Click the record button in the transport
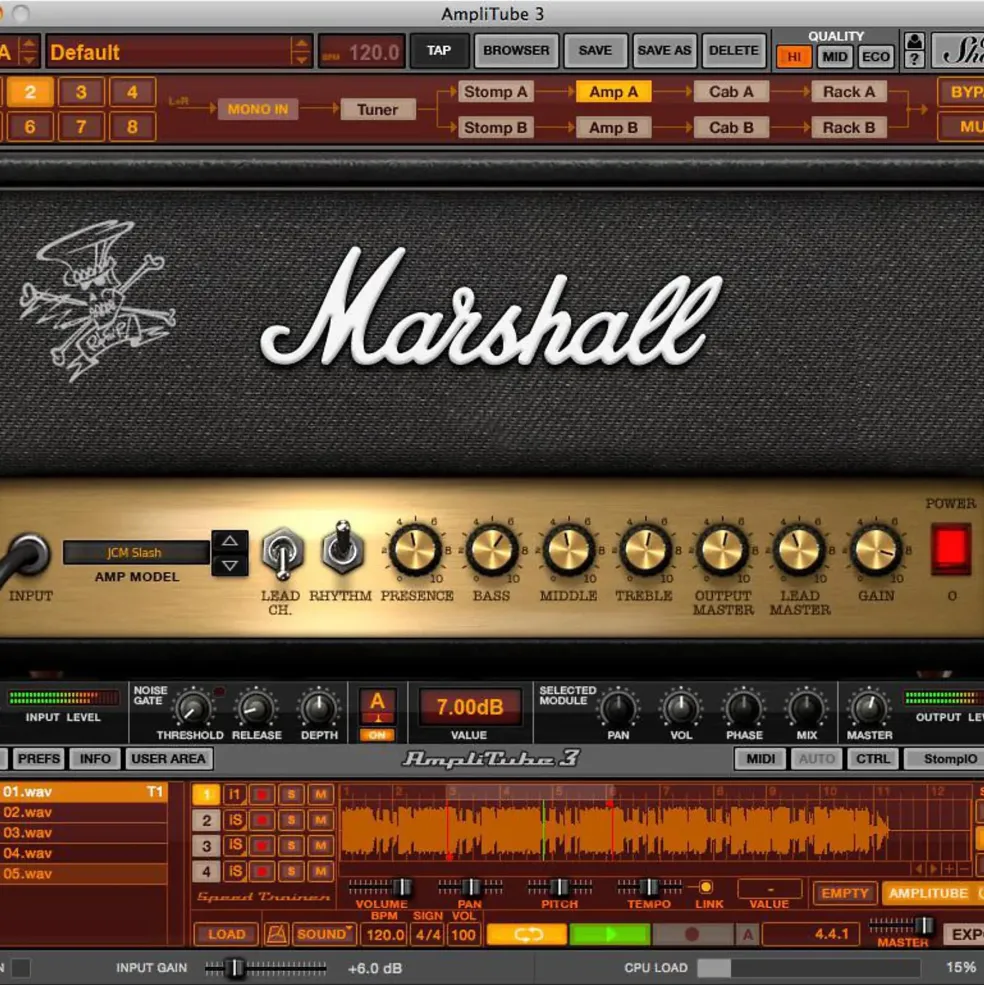Screen dimensions: 984x985 [692, 934]
